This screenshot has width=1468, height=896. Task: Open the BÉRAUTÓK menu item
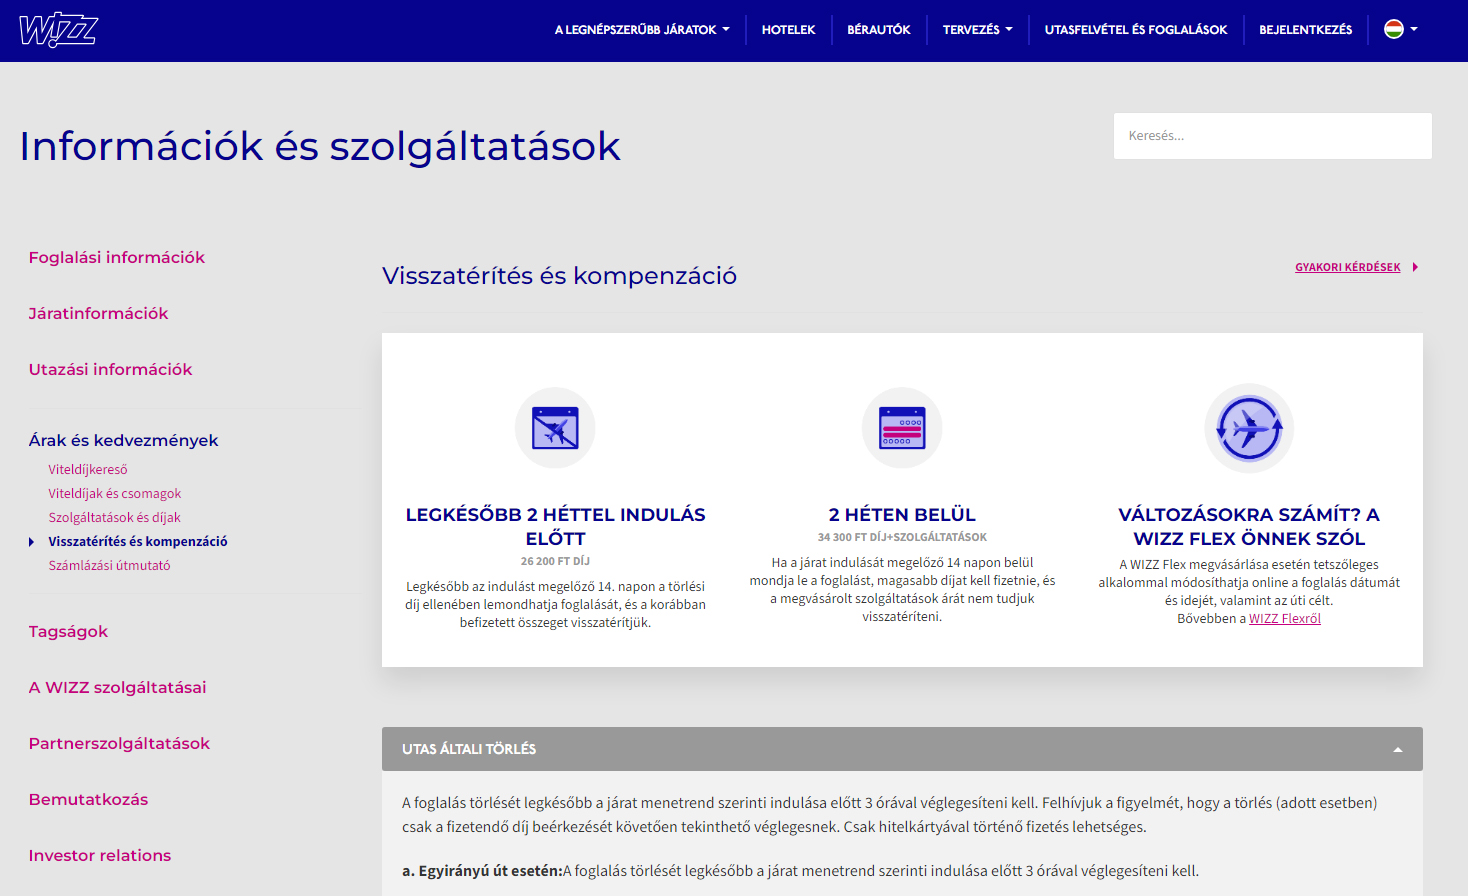tap(878, 29)
